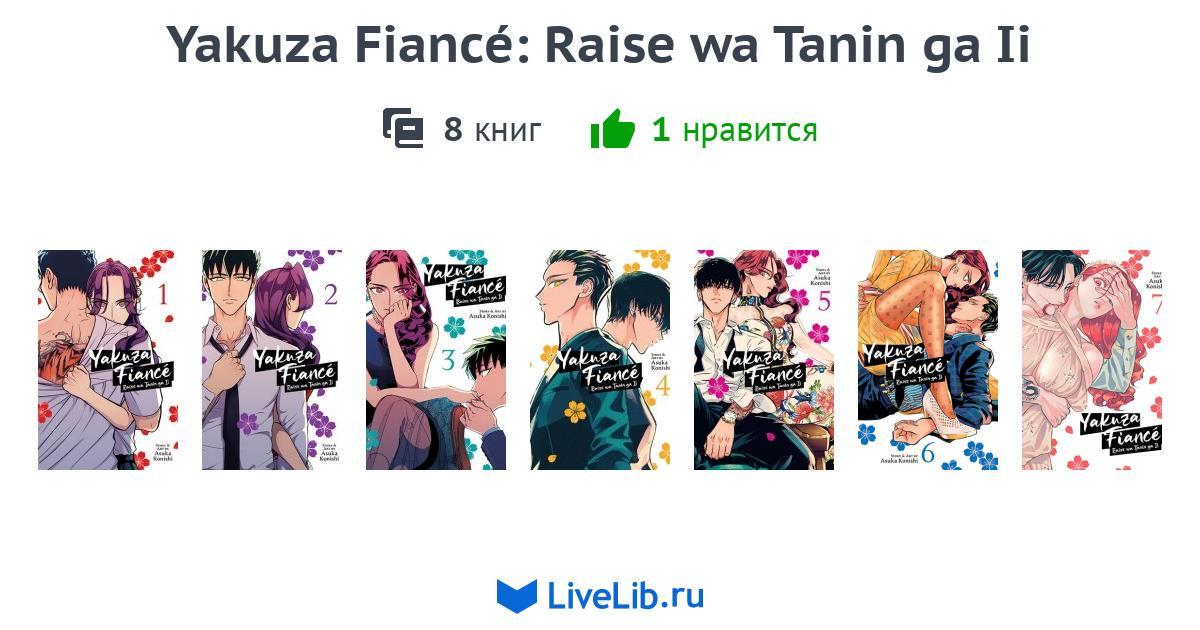Open Yakuza Fiancé volume 3 cover
The image size is (1200, 630).
coord(436,360)
